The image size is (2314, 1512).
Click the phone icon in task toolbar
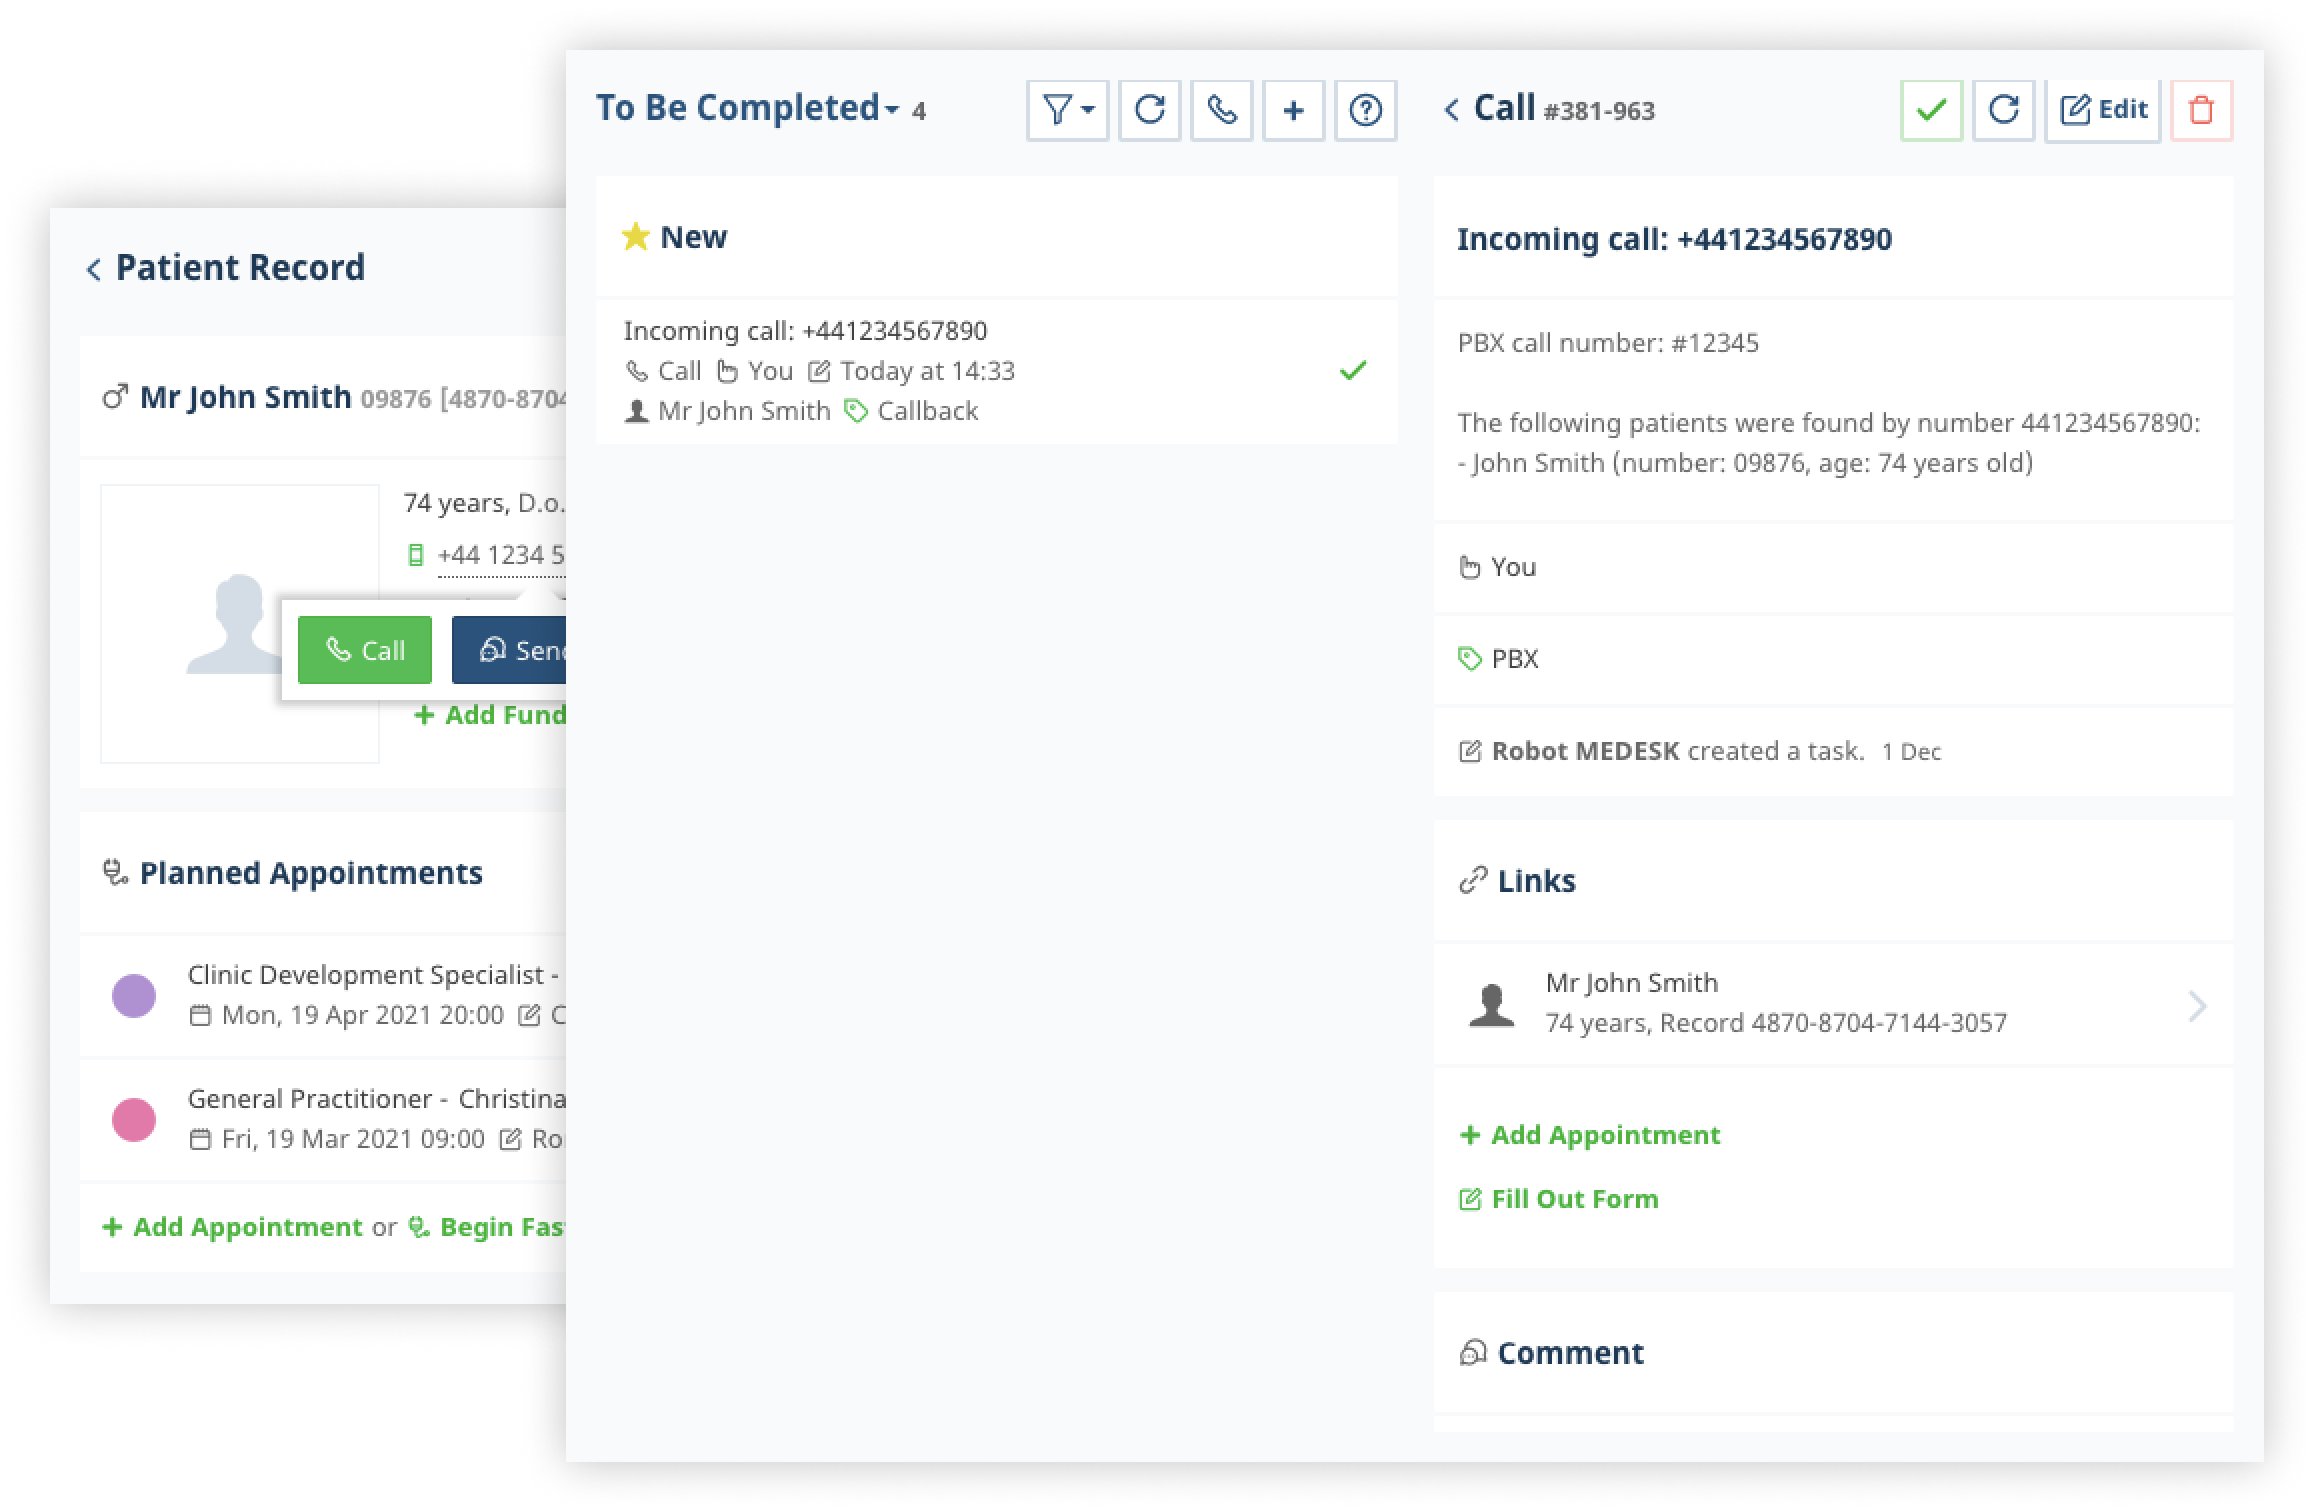click(1221, 110)
